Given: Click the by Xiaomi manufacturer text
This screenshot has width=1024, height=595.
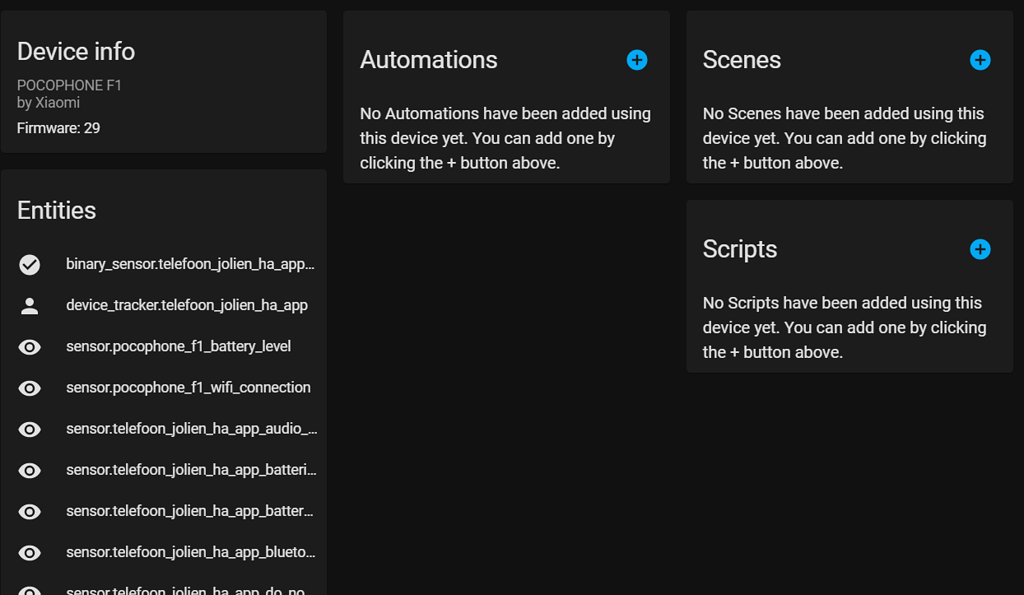Looking at the screenshot, I should pos(48,103).
